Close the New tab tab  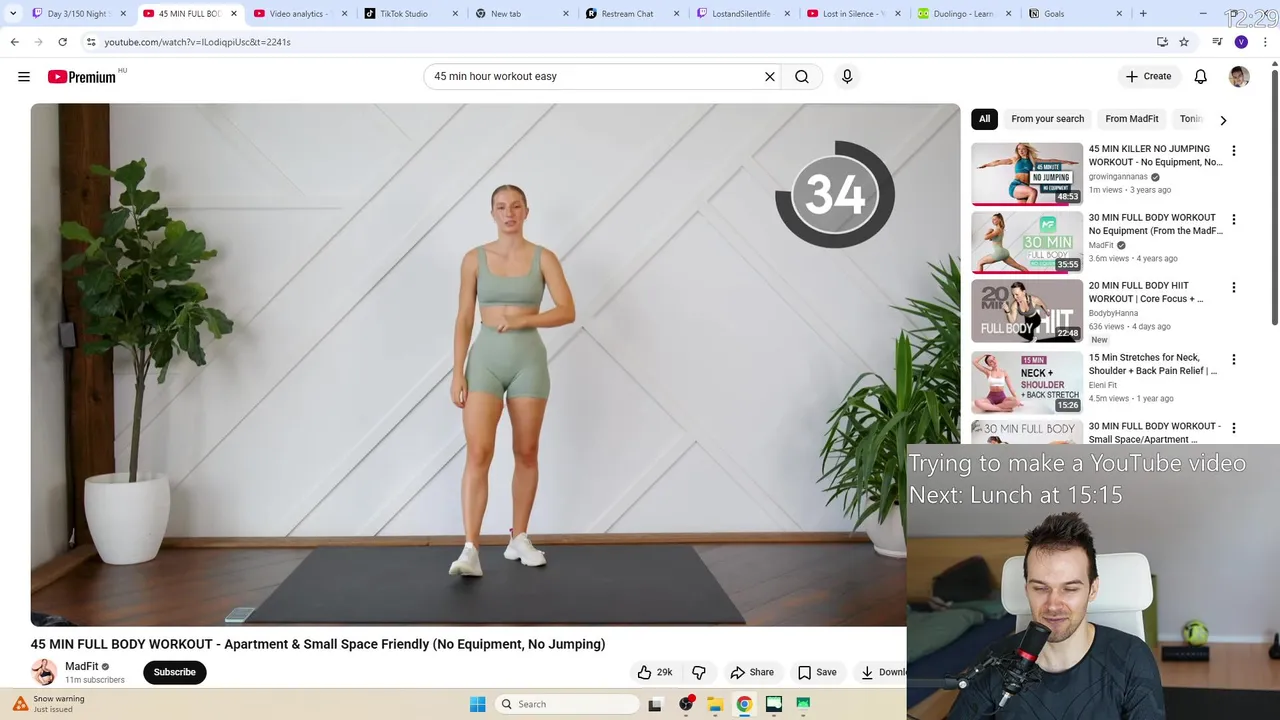click(565, 14)
